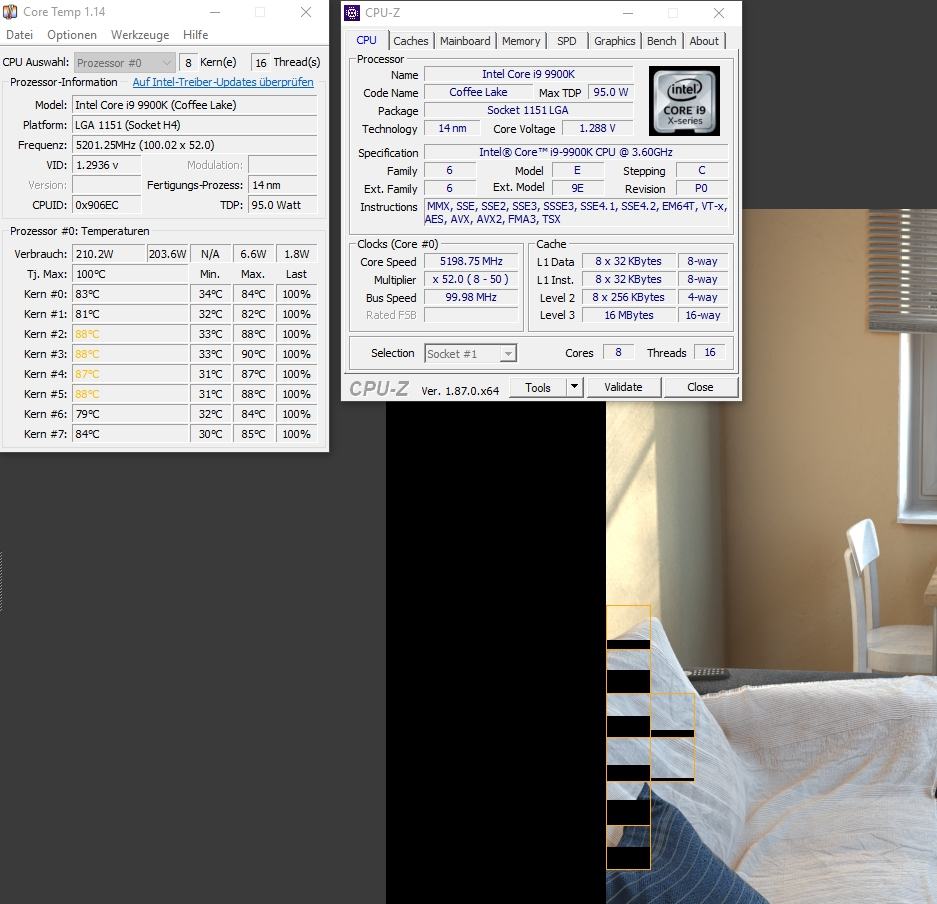Viewport: 937px width, 904px height.
Task: Click the Core Temp app icon in title bar
Action: point(10,12)
